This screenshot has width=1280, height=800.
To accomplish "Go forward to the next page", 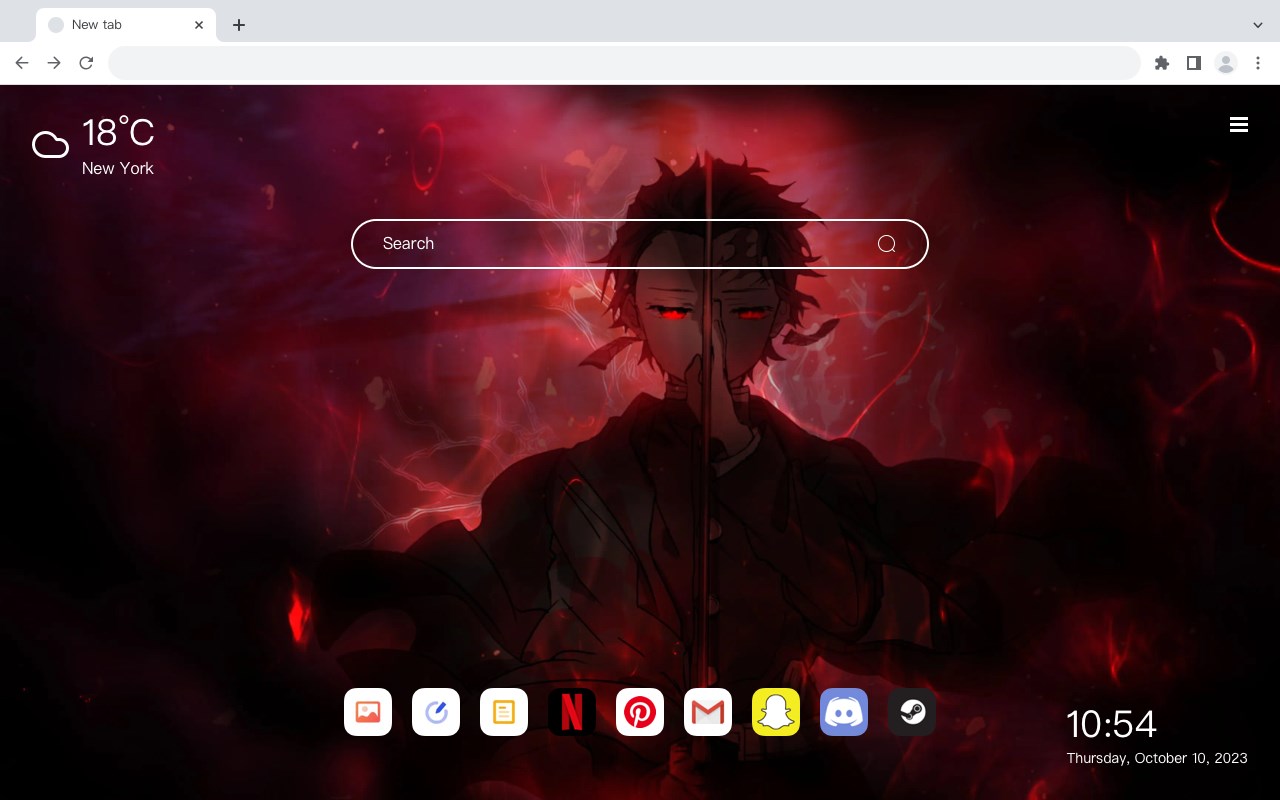I will pos(54,63).
